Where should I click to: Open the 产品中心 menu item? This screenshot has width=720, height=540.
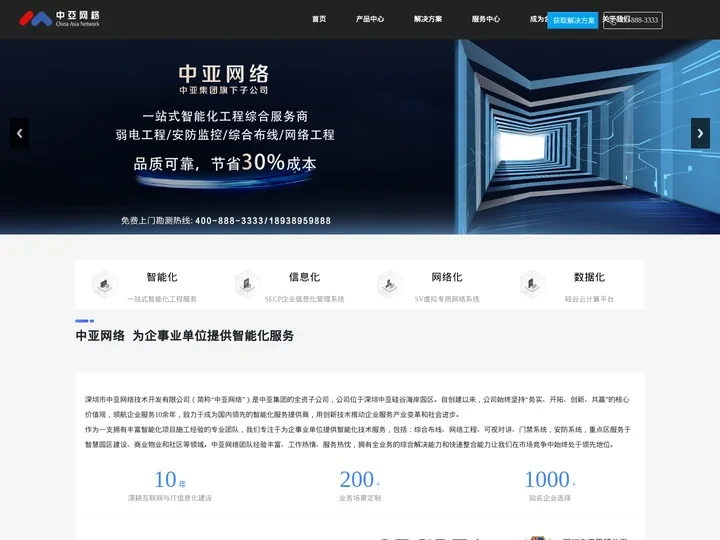point(370,19)
